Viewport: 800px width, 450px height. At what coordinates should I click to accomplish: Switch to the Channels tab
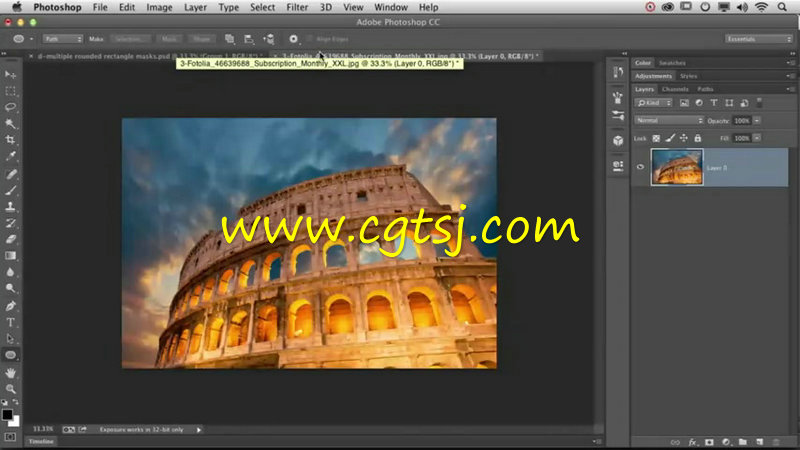click(675, 89)
